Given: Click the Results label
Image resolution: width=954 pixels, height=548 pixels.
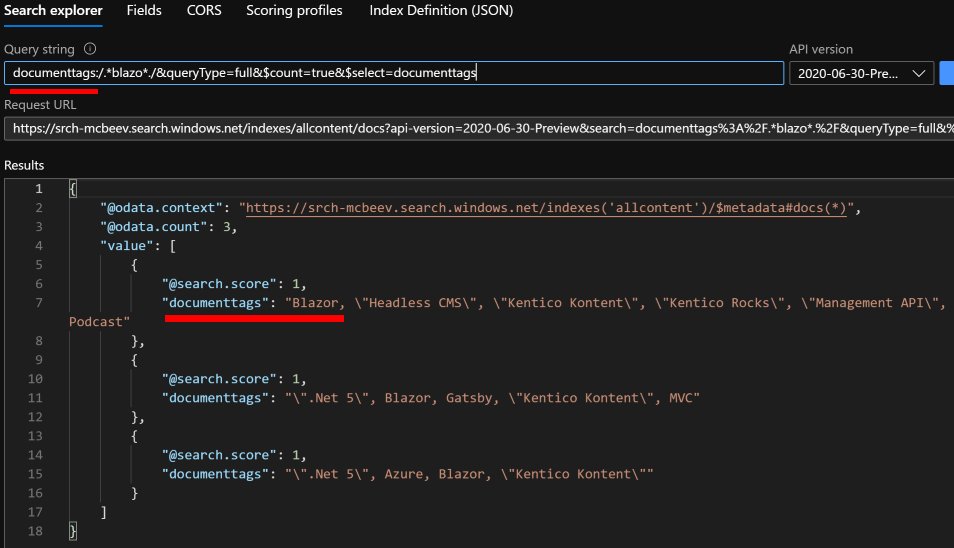Looking at the screenshot, I should tap(24, 165).
